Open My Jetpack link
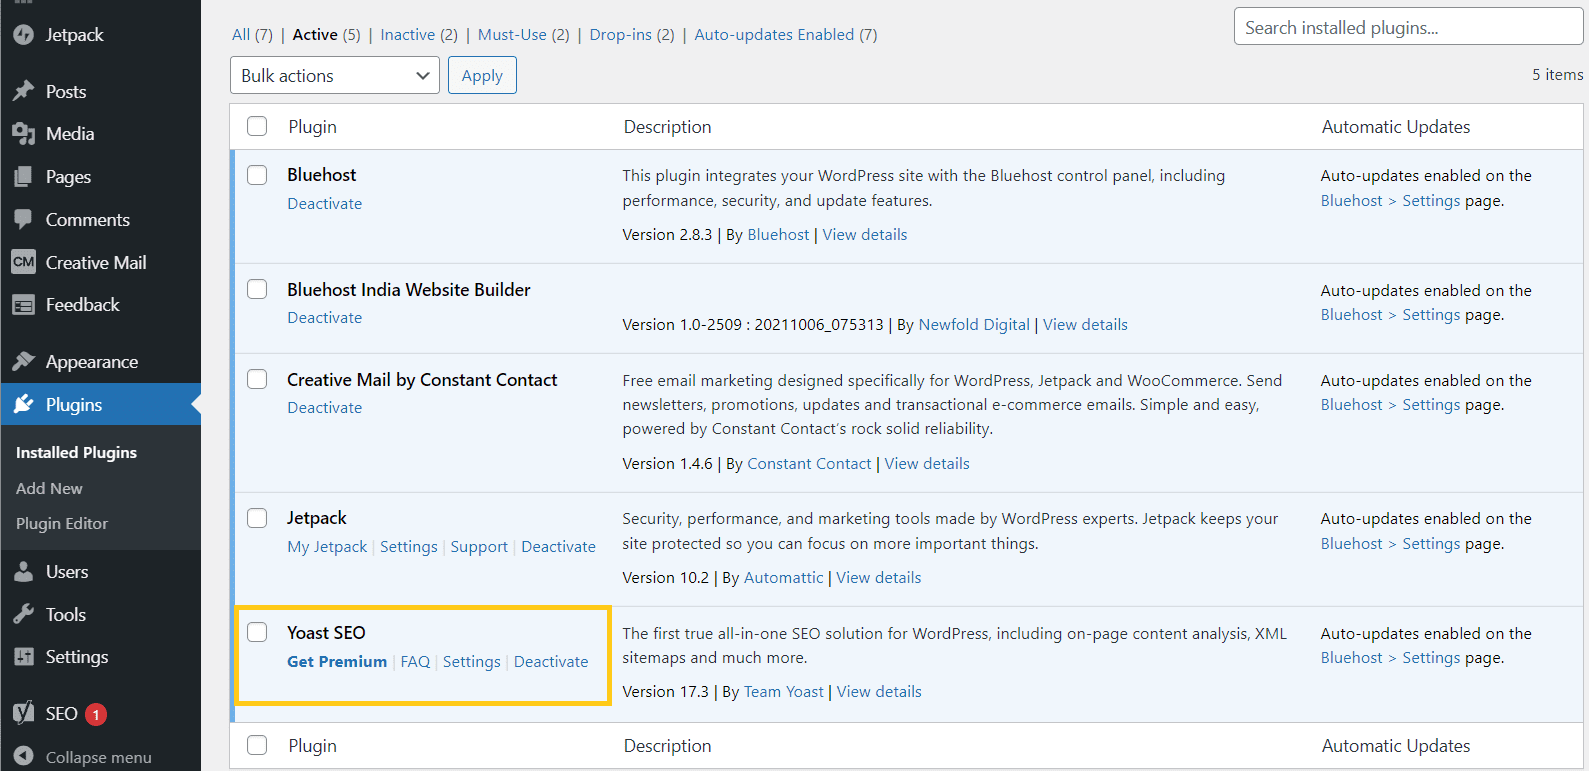 click(327, 546)
